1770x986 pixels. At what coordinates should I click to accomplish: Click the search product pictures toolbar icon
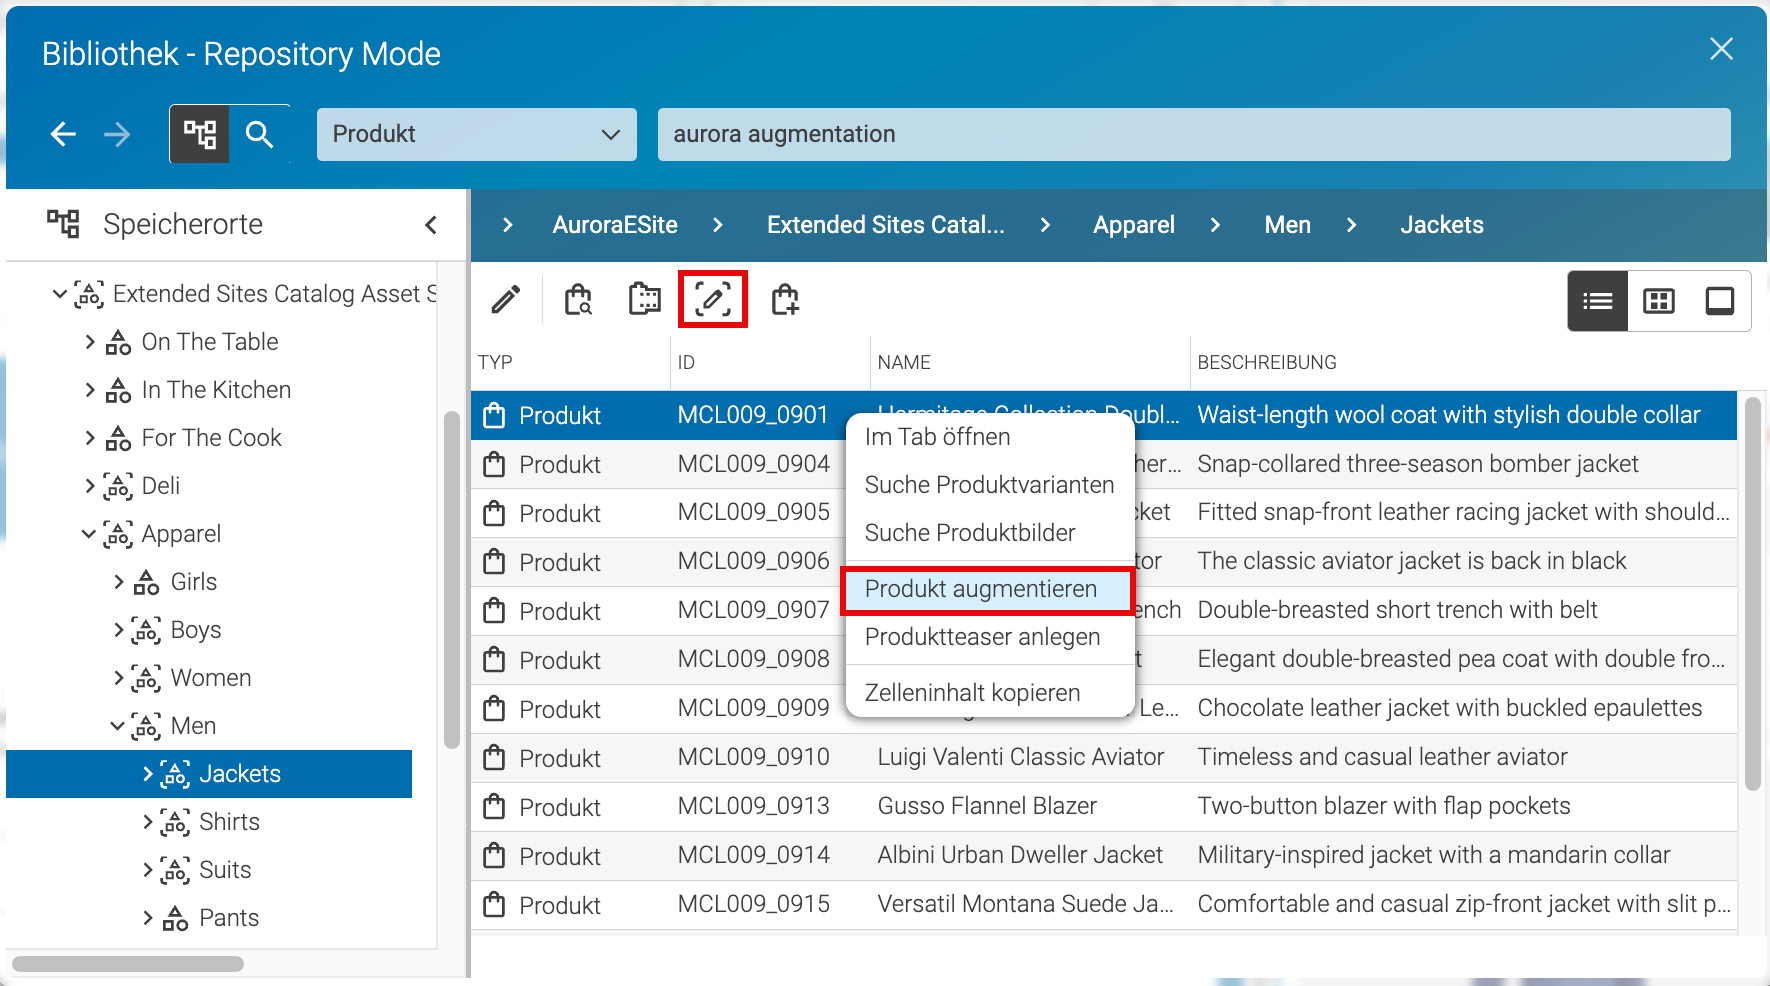645,299
